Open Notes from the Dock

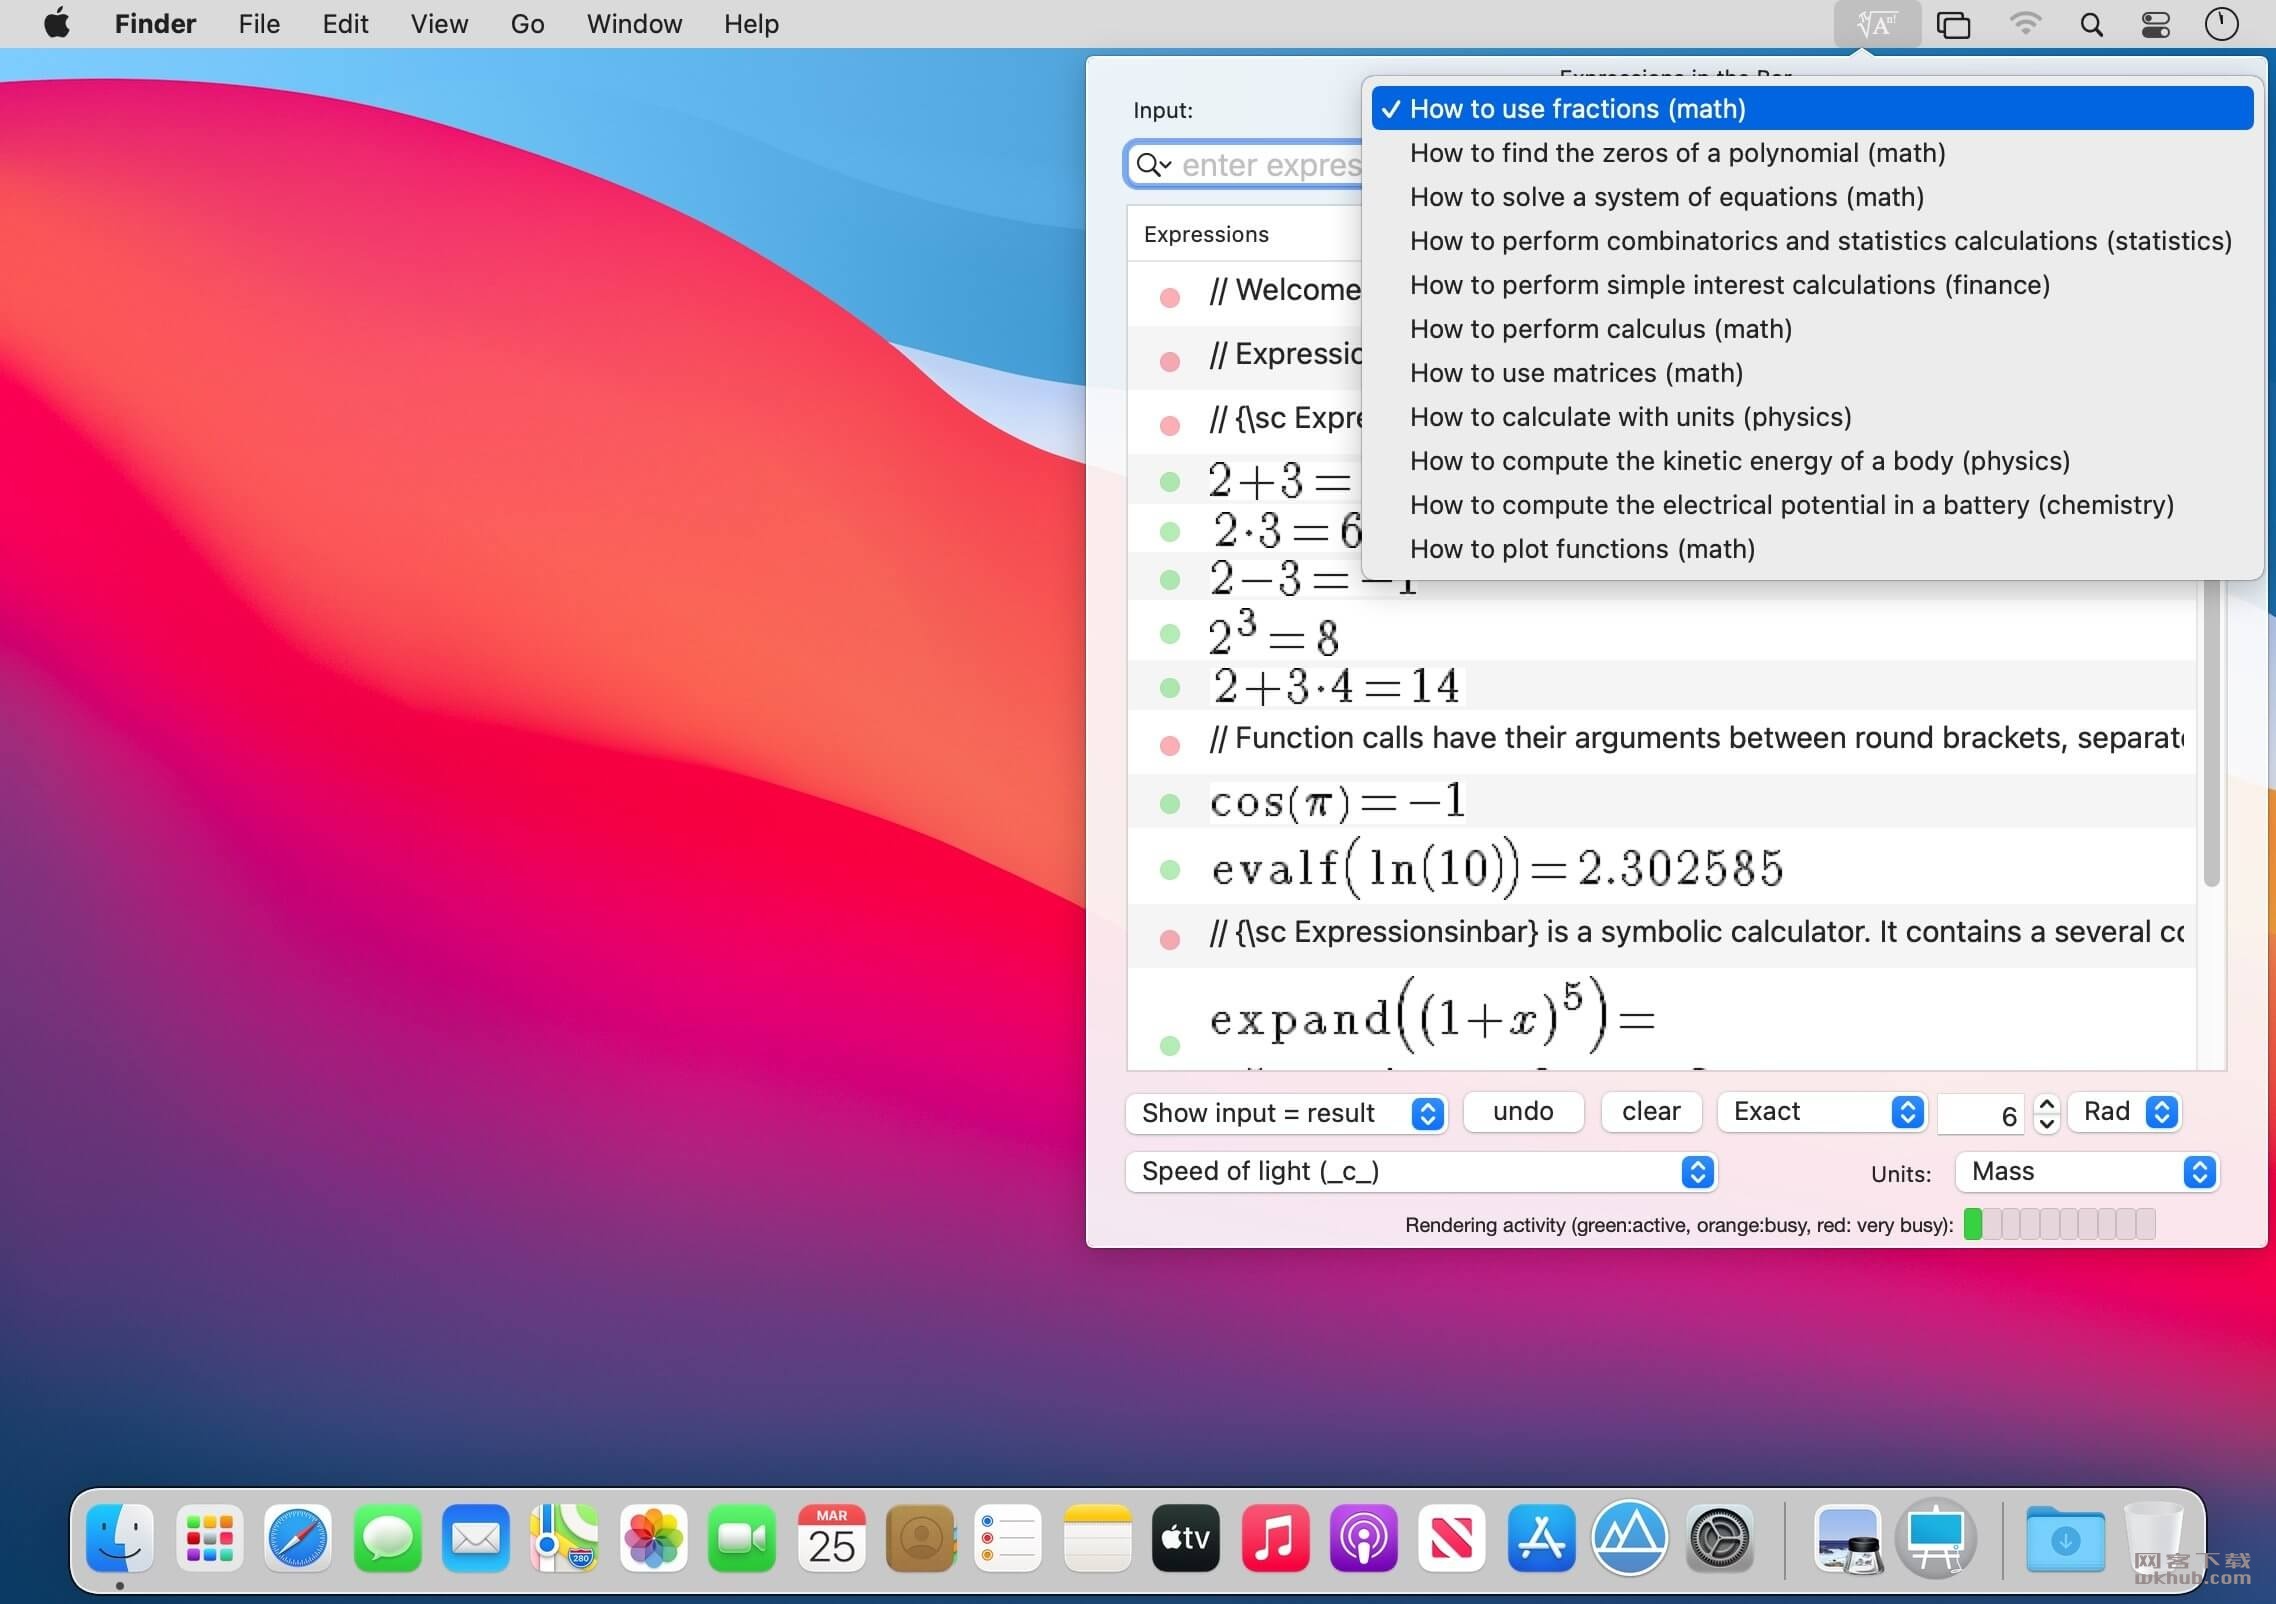click(1097, 1537)
